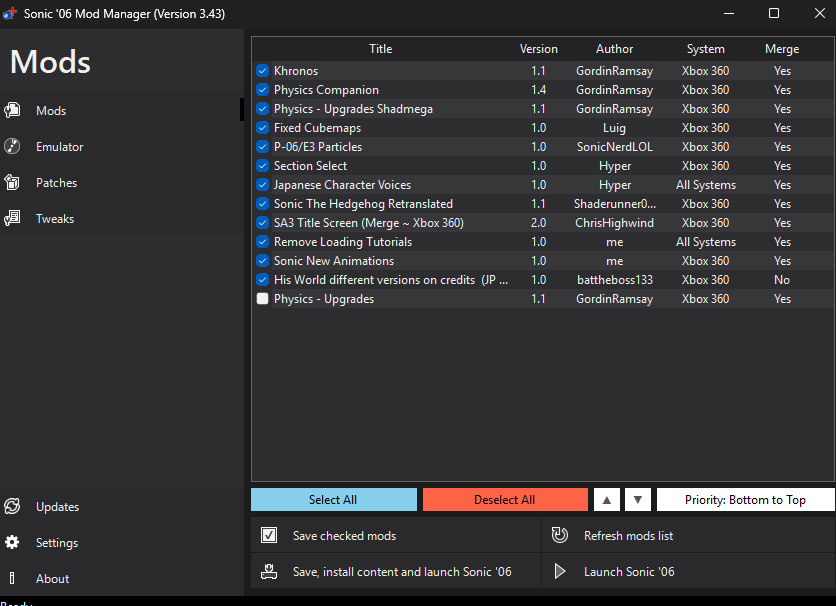Open the Emulator section
This screenshot has height=606, width=836.
pyautogui.click(x=122, y=146)
